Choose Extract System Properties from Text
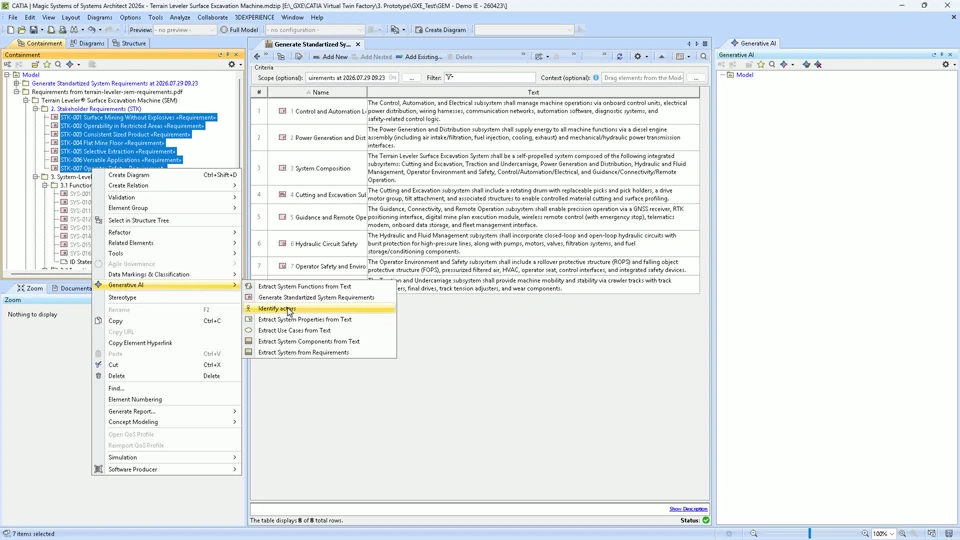The height and width of the screenshot is (540, 960). click(320, 320)
